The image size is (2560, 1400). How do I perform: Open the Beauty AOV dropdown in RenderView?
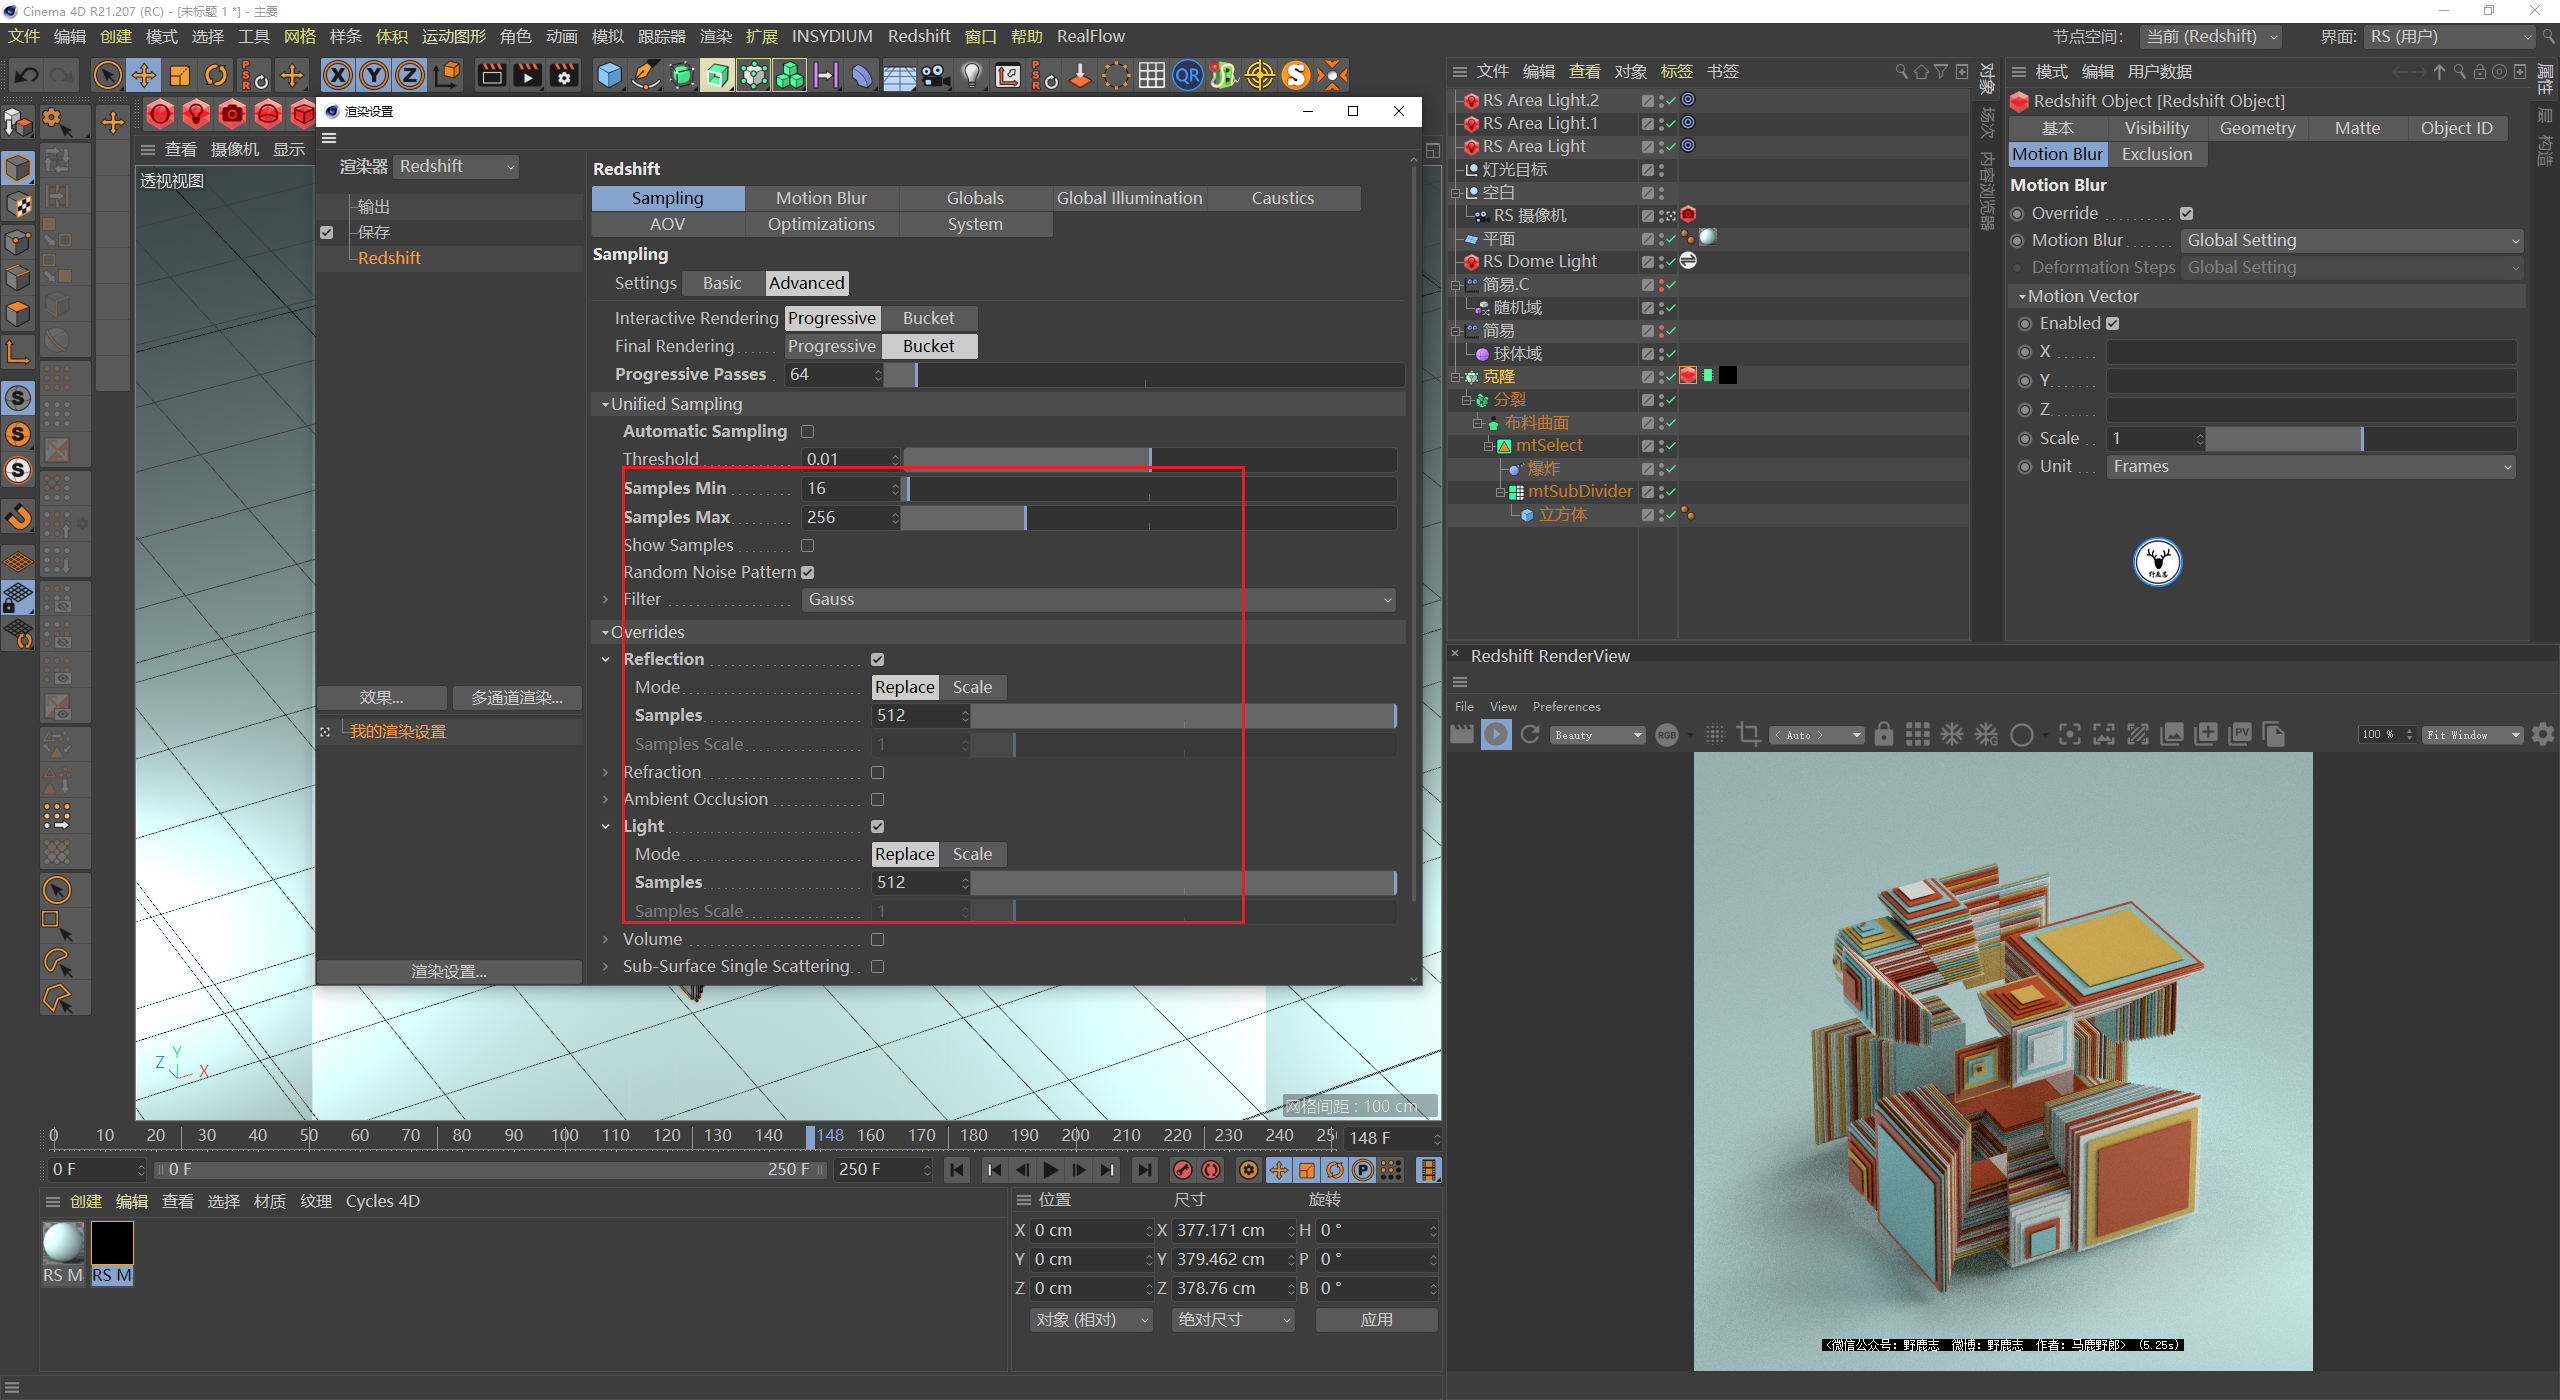pyautogui.click(x=1597, y=735)
